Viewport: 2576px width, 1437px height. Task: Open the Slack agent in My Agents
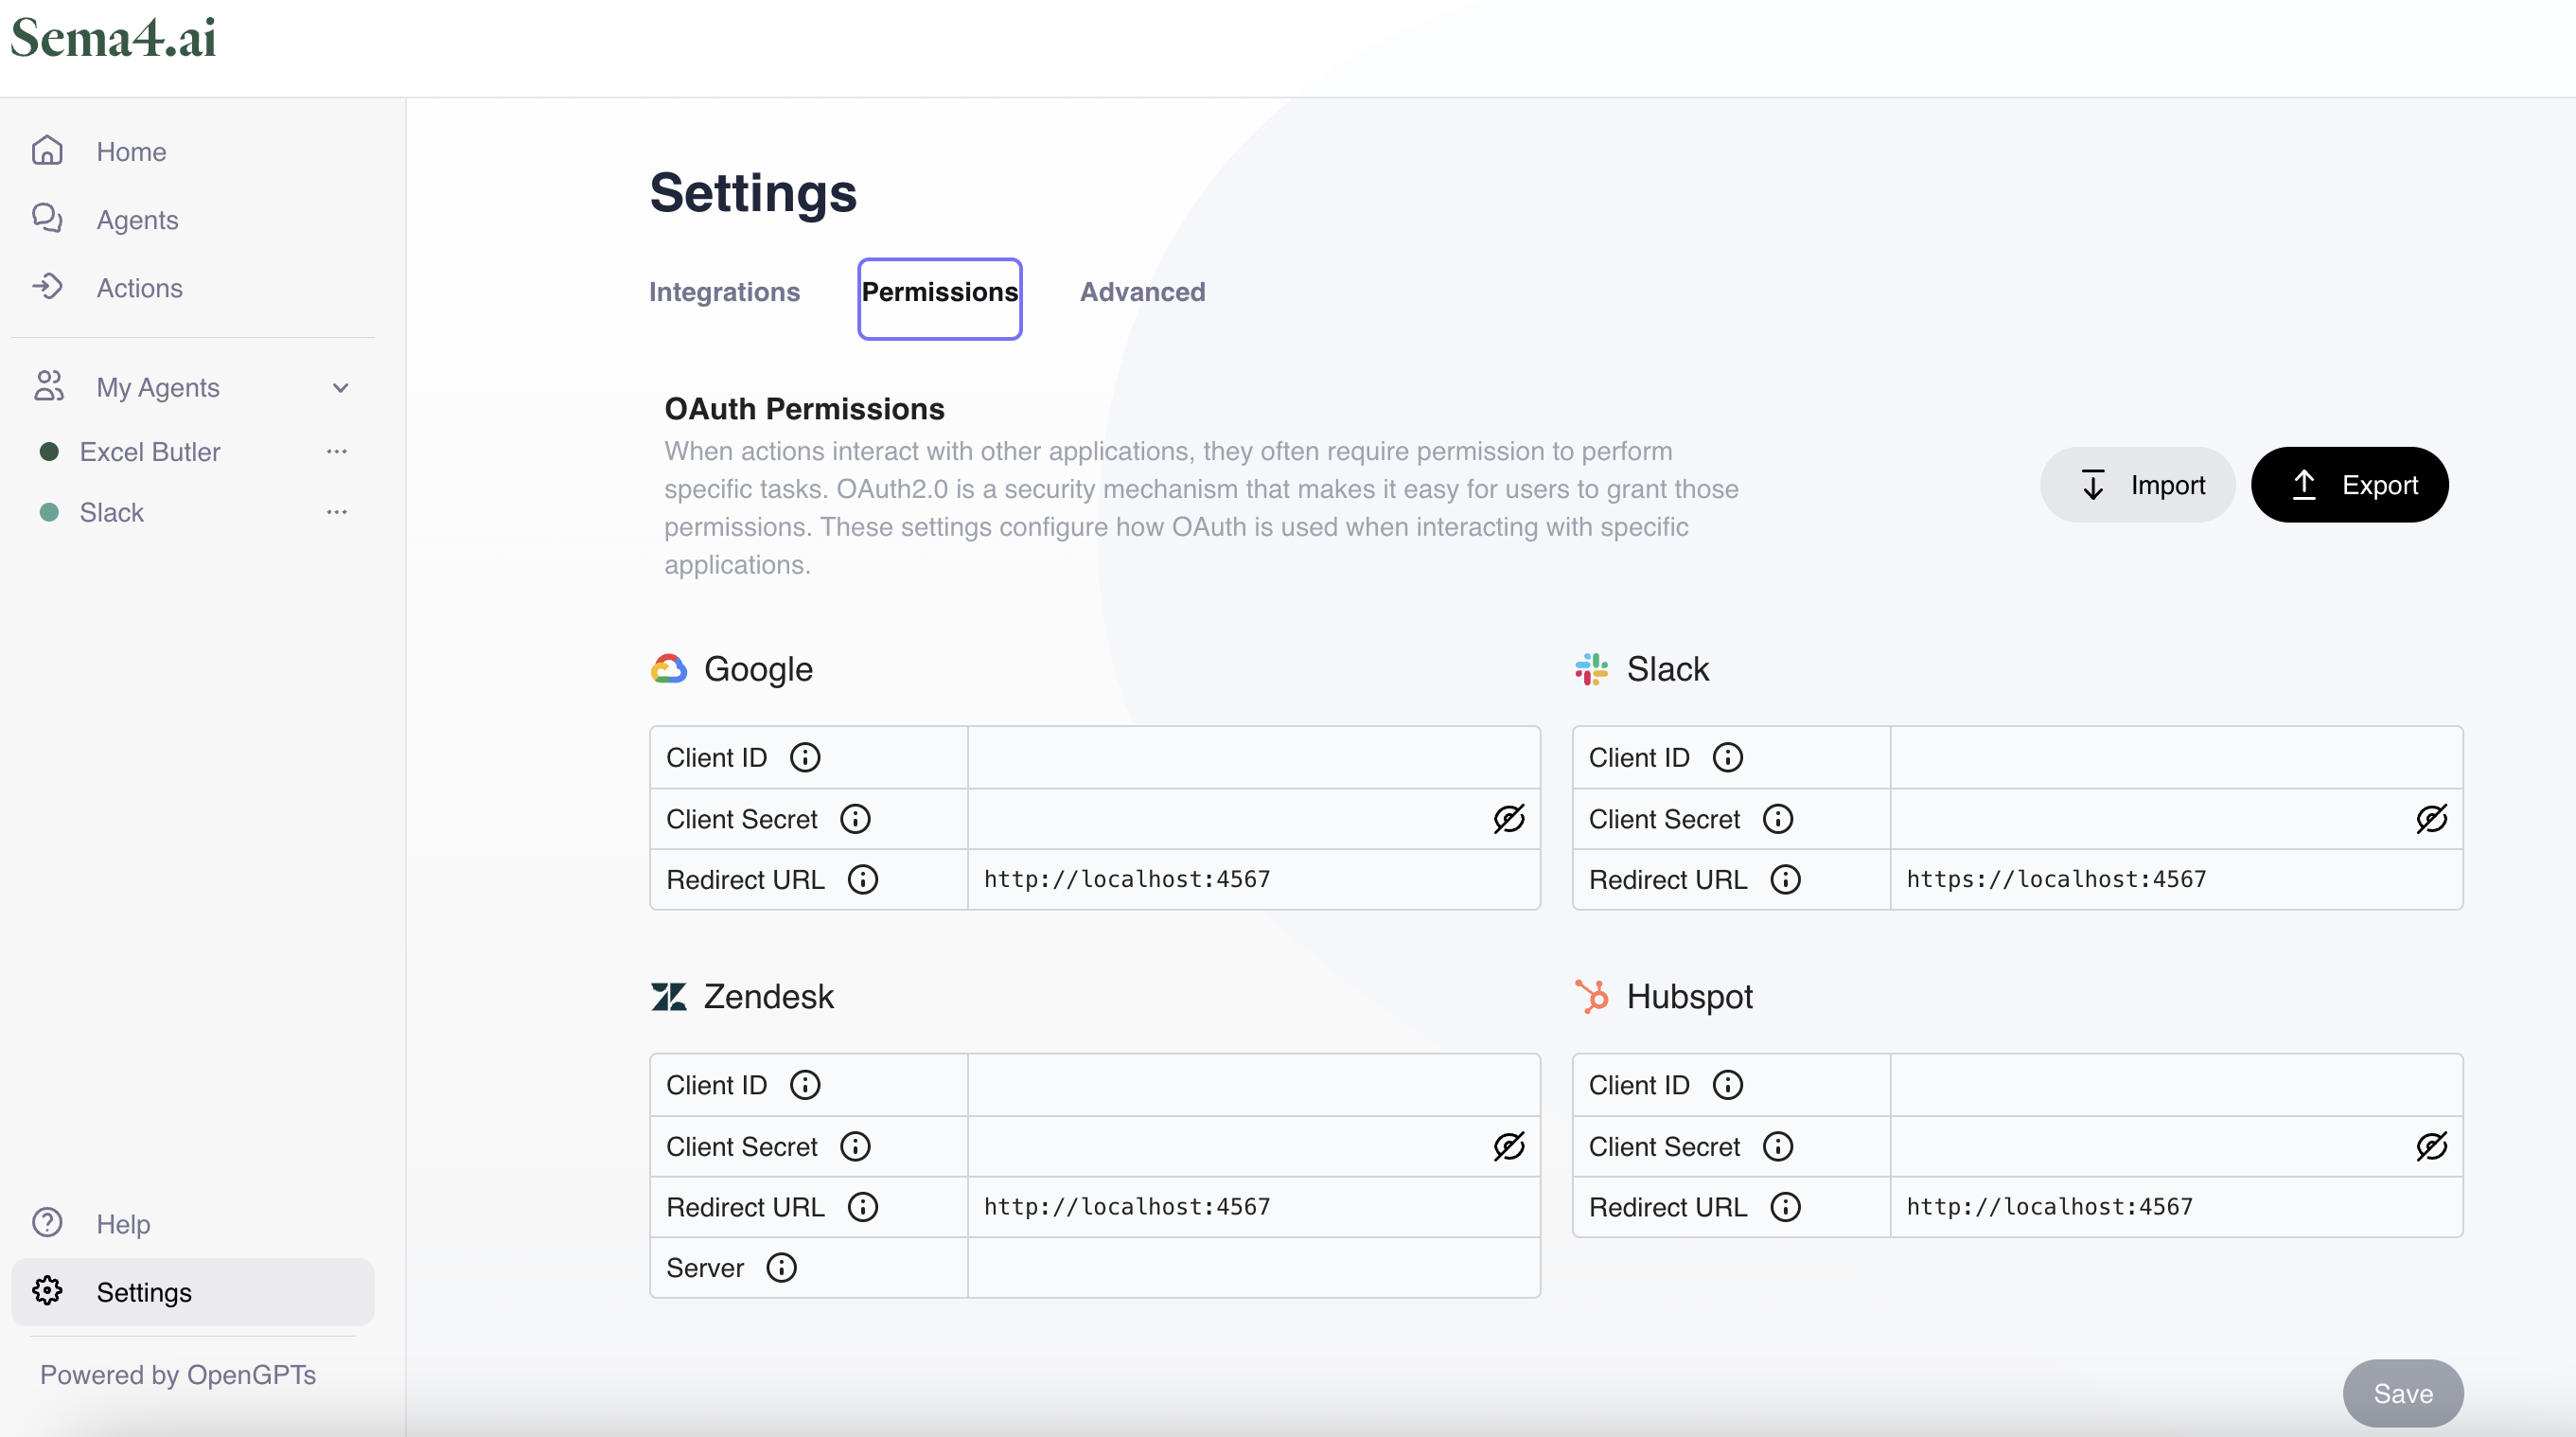click(x=111, y=512)
